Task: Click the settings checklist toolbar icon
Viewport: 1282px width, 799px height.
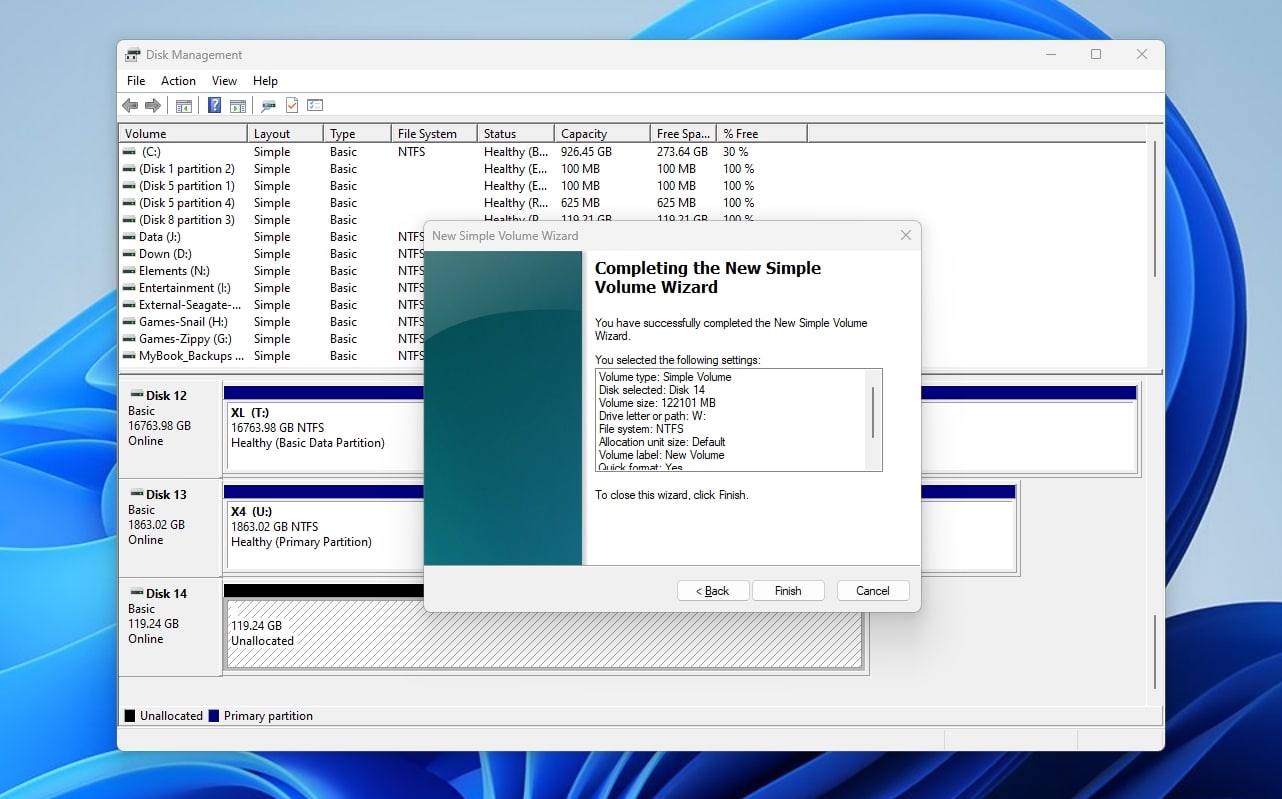Action: click(x=315, y=105)
